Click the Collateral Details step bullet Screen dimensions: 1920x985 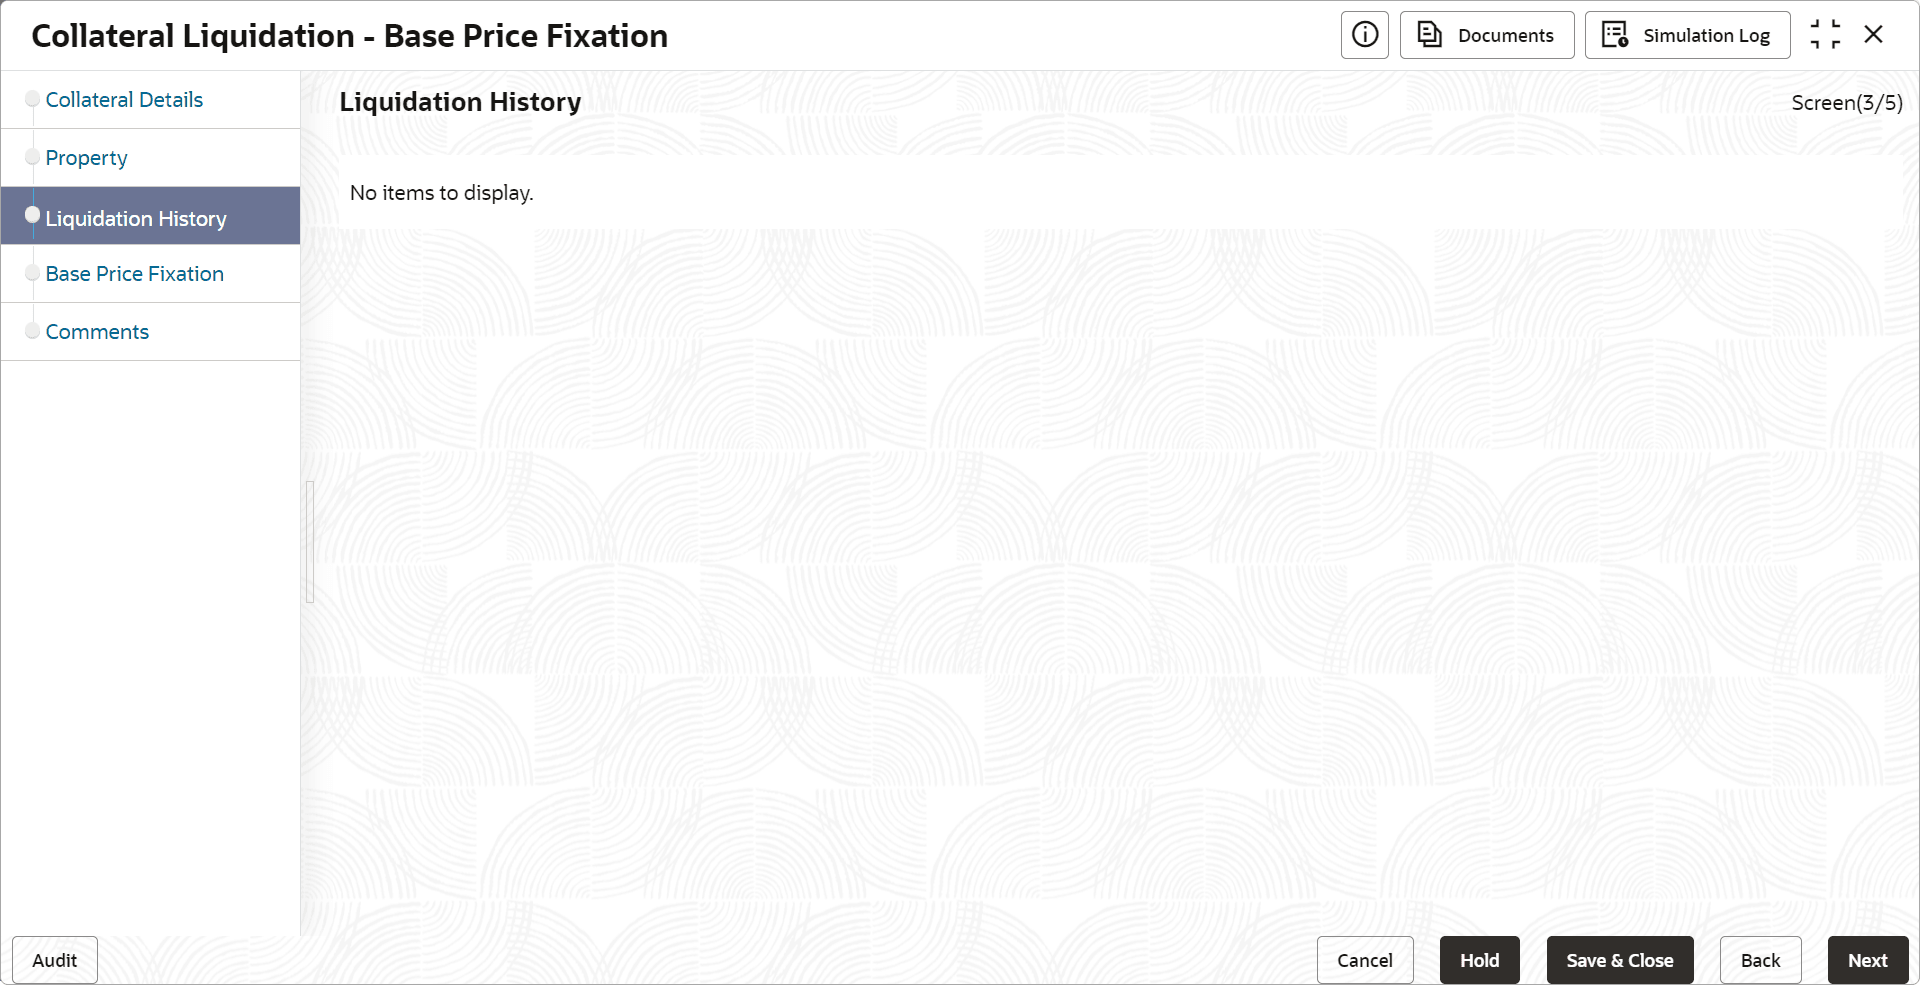(x=33, y=99)
